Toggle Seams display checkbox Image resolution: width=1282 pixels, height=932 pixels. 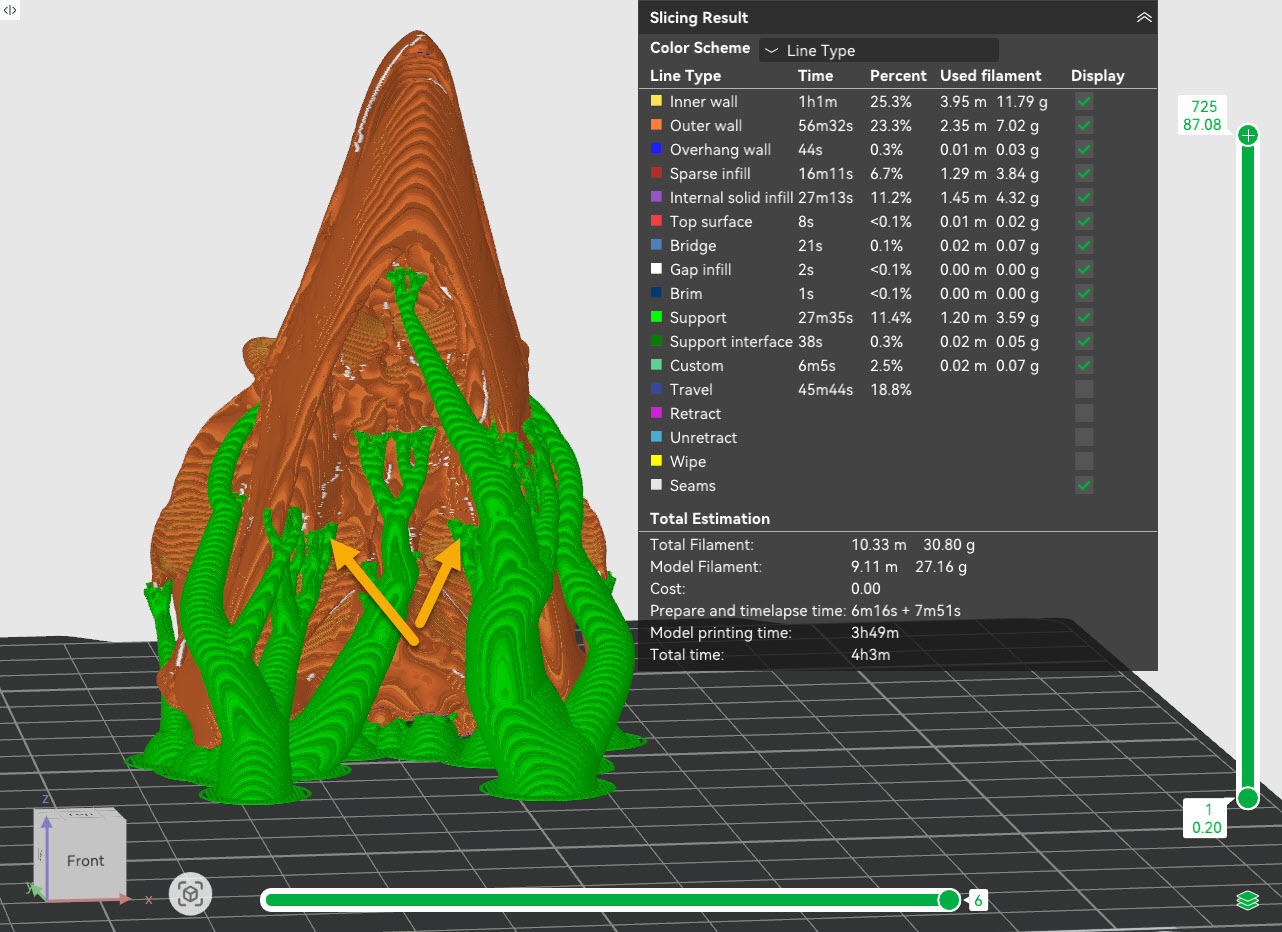tap(1084, 485)
